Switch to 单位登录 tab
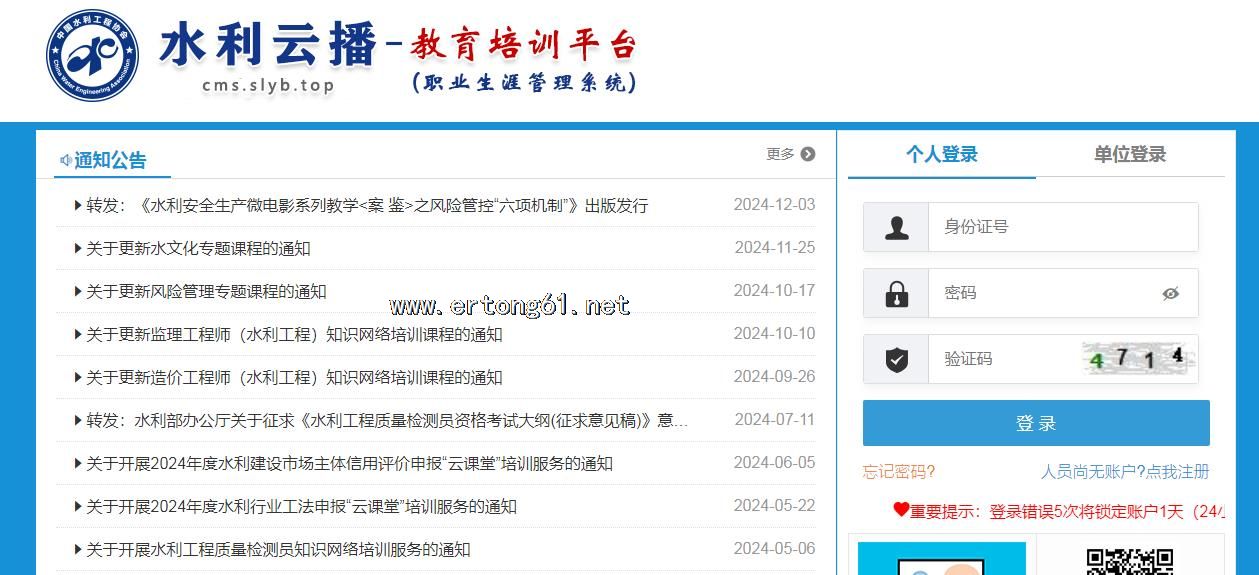The height and width of the screenshot is (575, 1259). pyautogui.click(x=1129, y=154)
